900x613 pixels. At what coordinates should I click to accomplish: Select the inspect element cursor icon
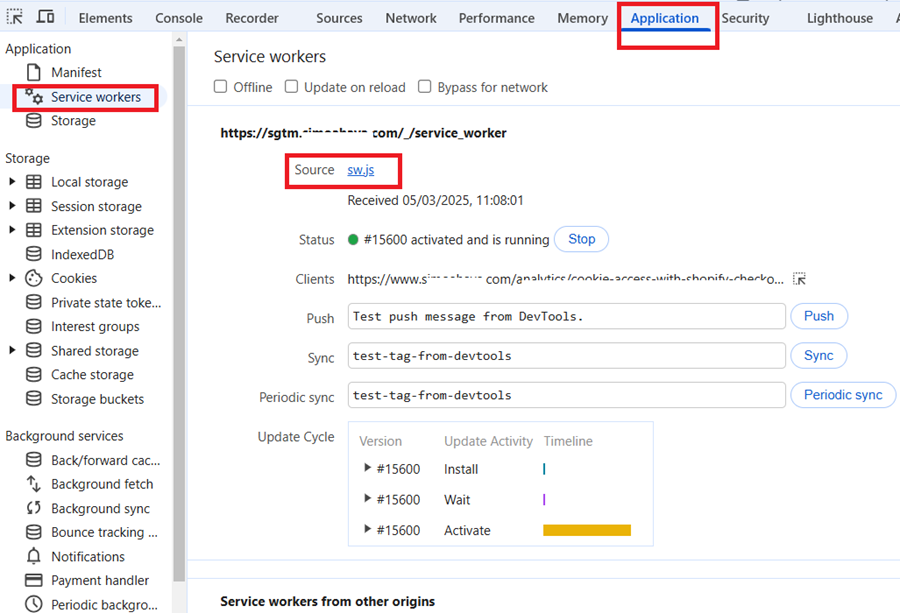coord(16,17)
